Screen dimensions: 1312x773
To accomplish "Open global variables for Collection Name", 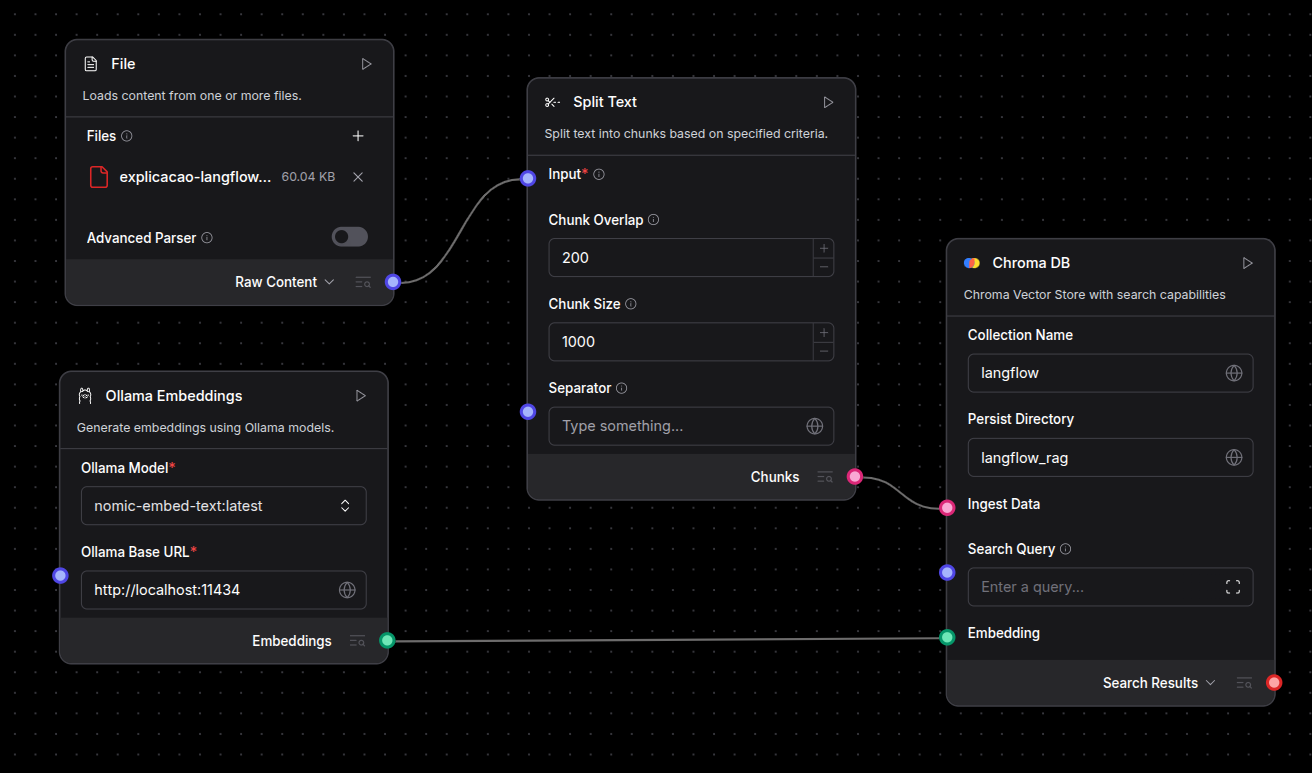I will tap(1234, 373).
